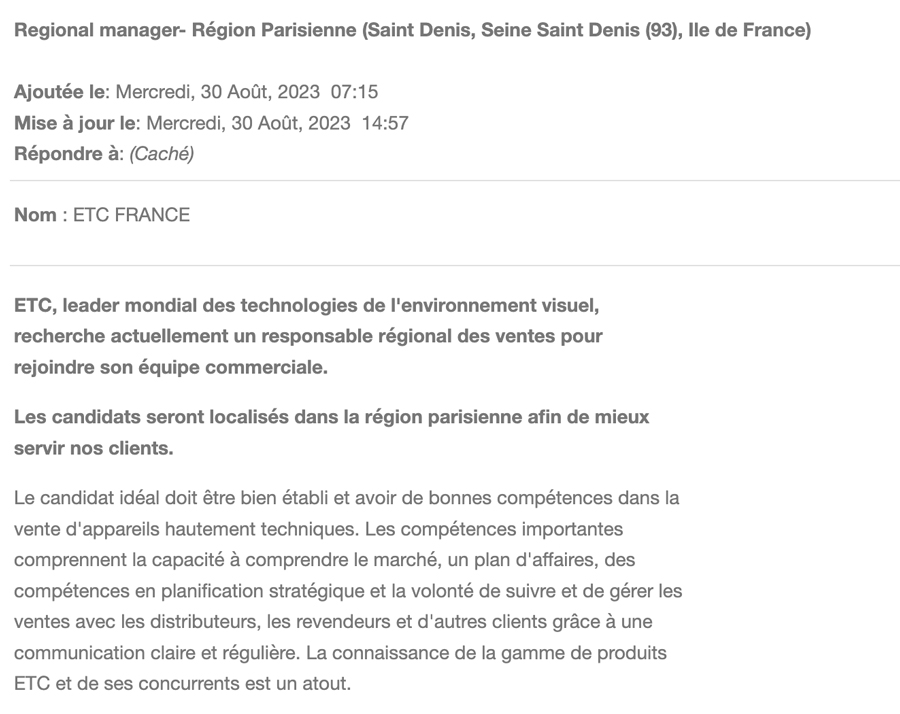The width and height of the screenshot is (900, 714).
Task: Click 'Saint Denis, Seine Saint Denis (93)' location
Action: coord(522,30)
